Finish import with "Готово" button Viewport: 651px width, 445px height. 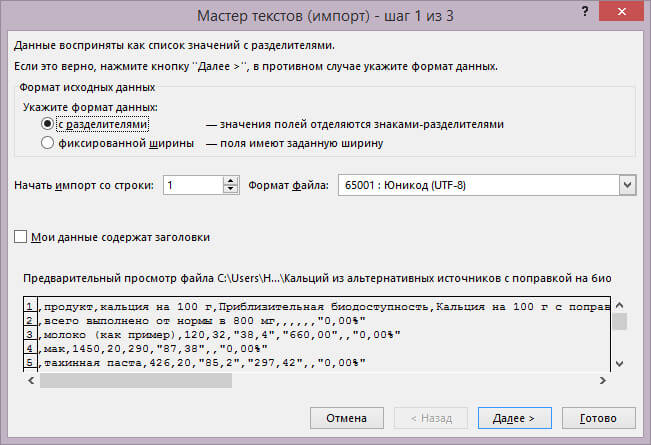click(598, 416)
